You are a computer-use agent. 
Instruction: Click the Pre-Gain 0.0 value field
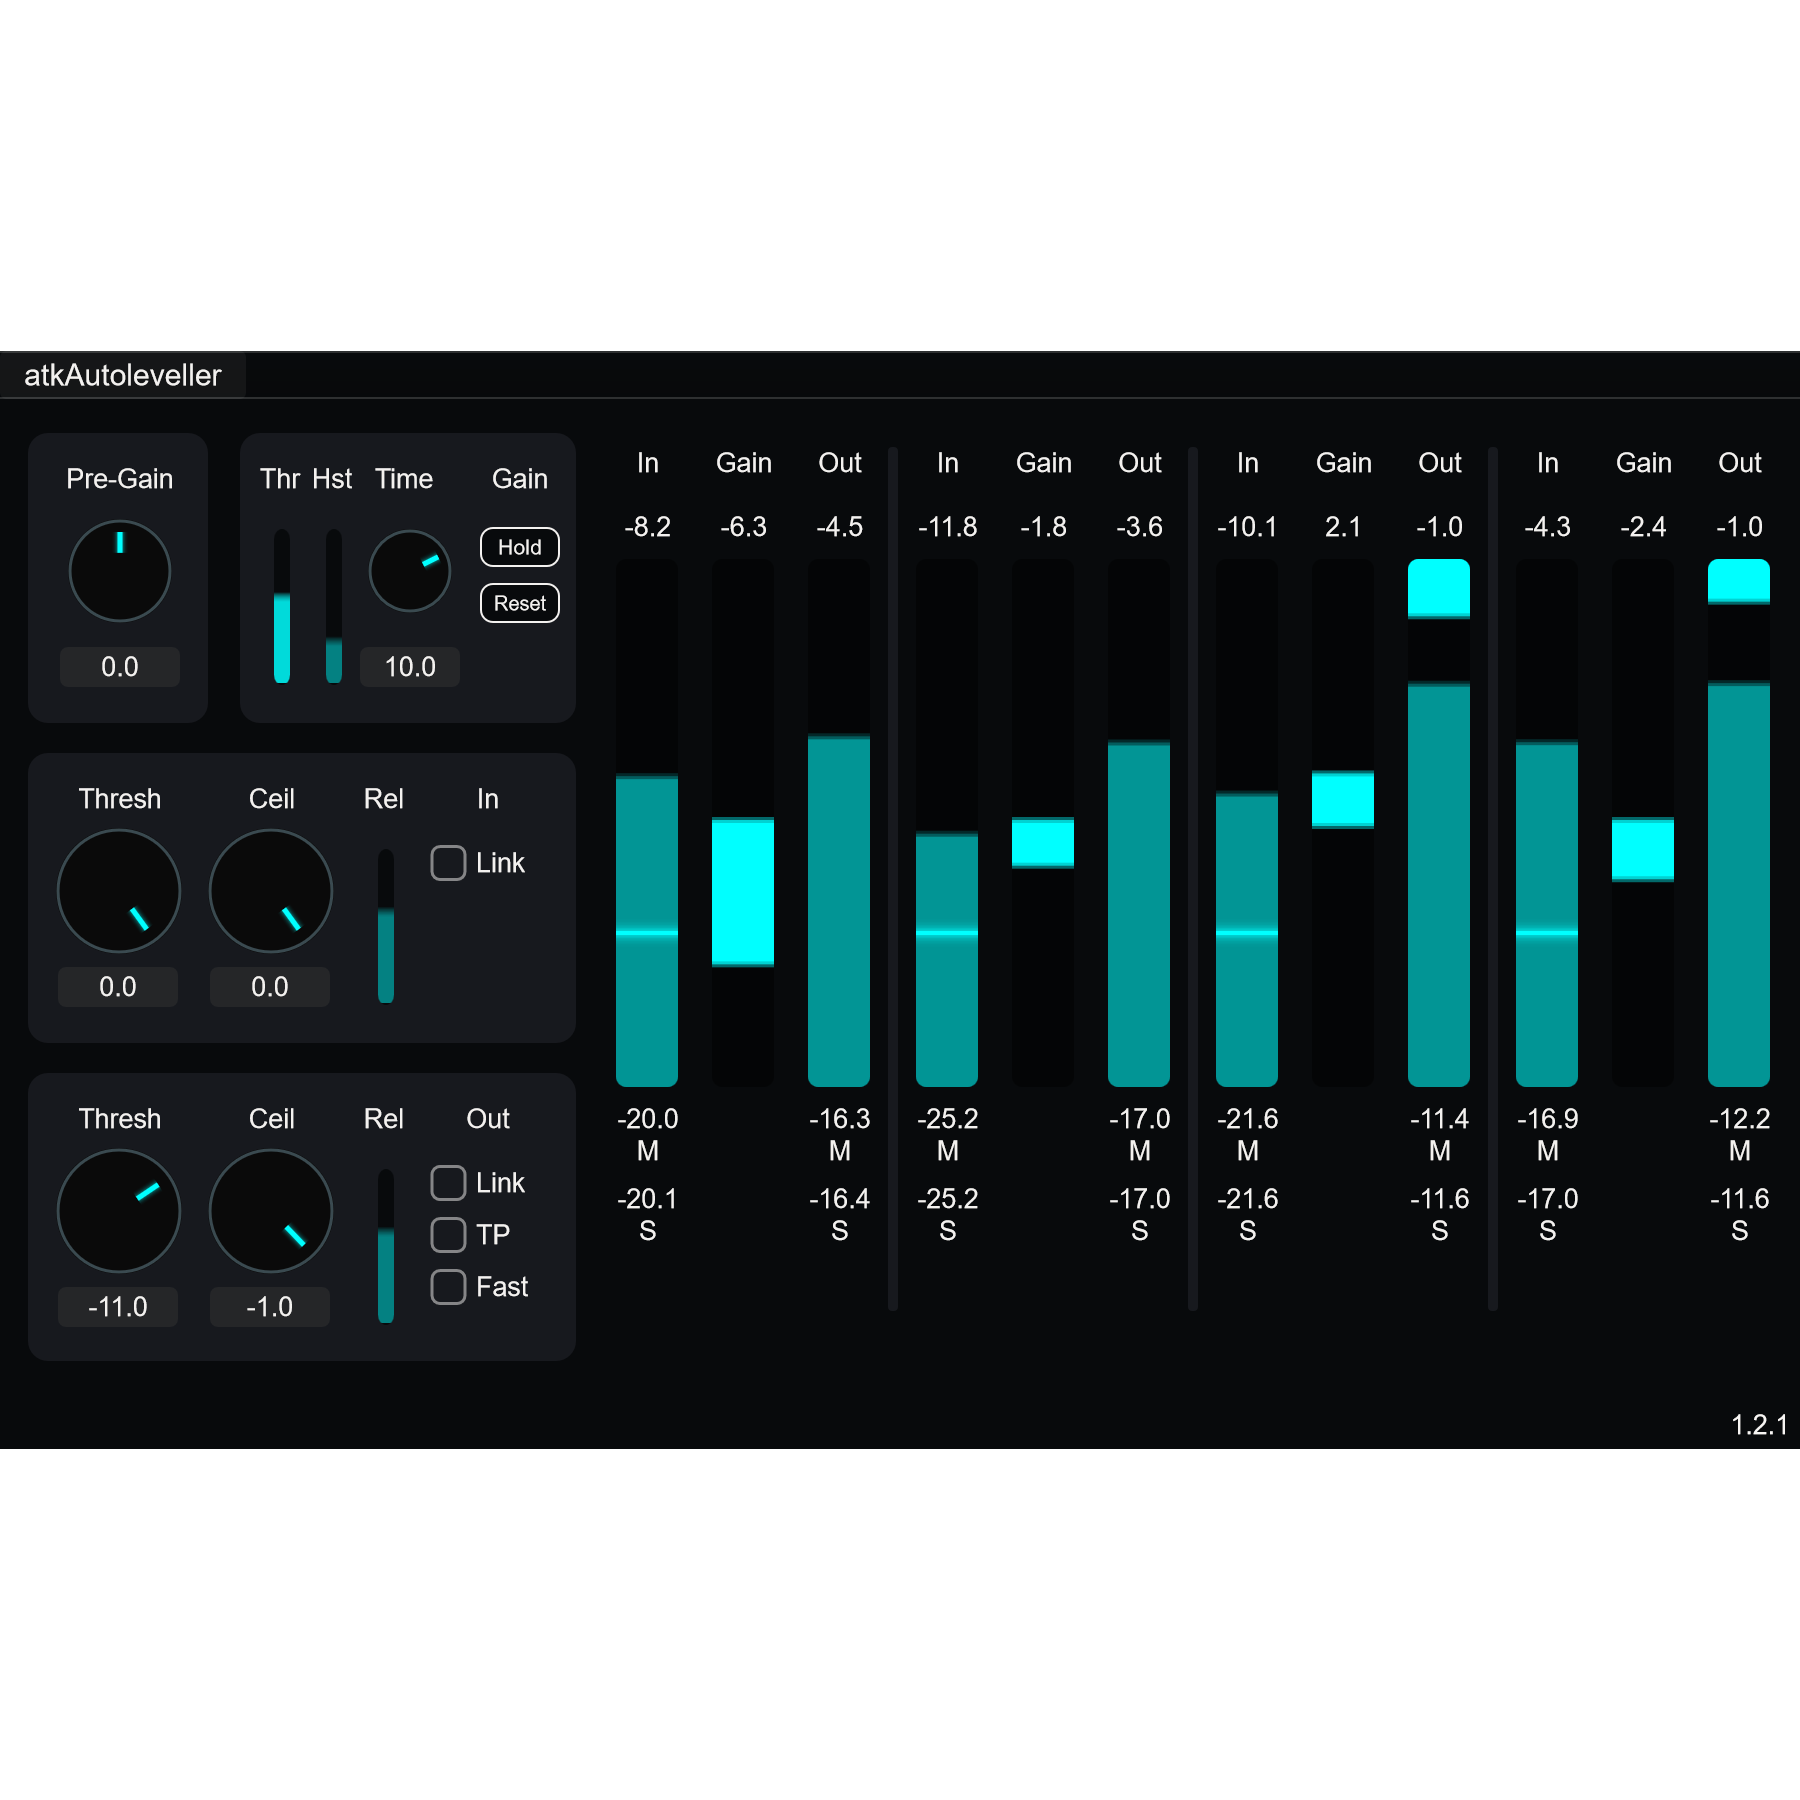[119, 667]
